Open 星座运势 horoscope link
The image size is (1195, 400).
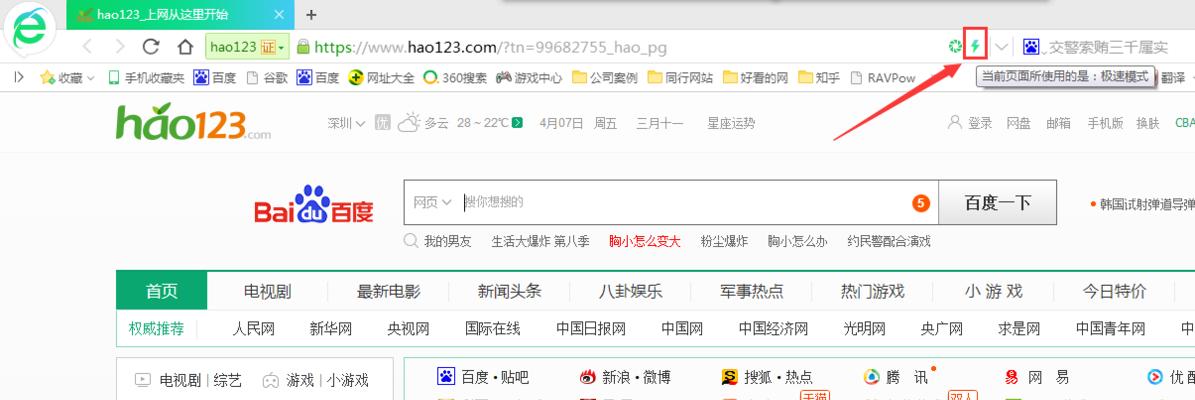click(x=731, y=123)
